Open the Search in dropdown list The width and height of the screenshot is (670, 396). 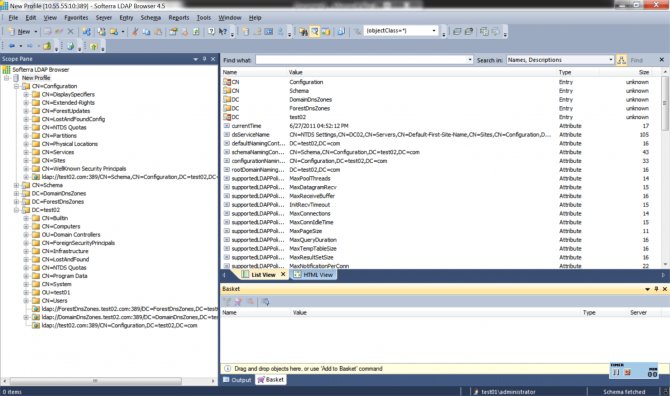point(611,60)
